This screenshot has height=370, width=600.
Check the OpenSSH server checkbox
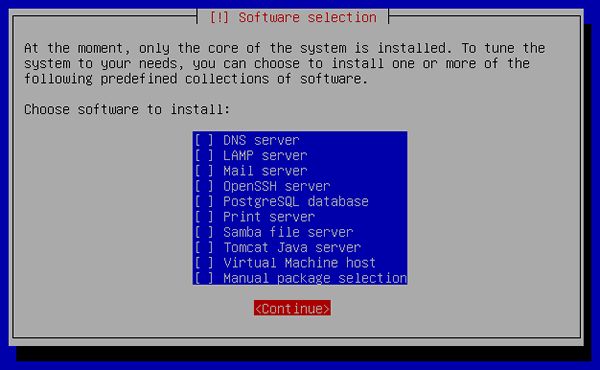point(204,186)
